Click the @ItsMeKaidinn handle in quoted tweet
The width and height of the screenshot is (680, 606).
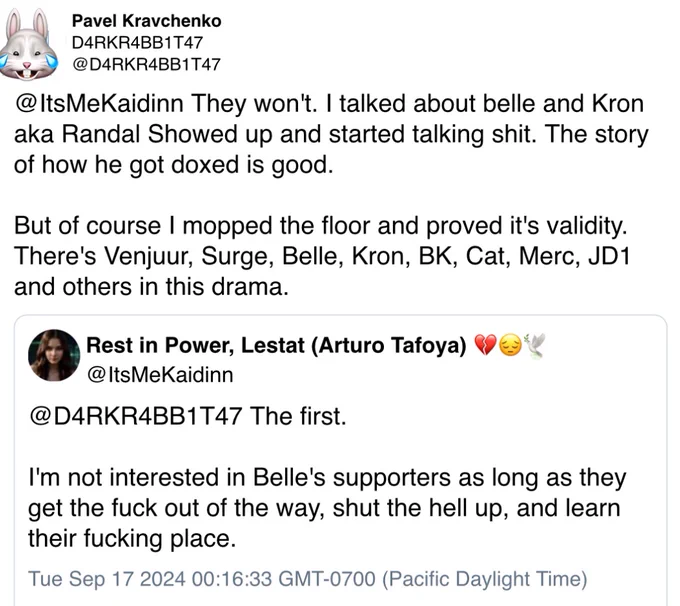click(160, 375)
